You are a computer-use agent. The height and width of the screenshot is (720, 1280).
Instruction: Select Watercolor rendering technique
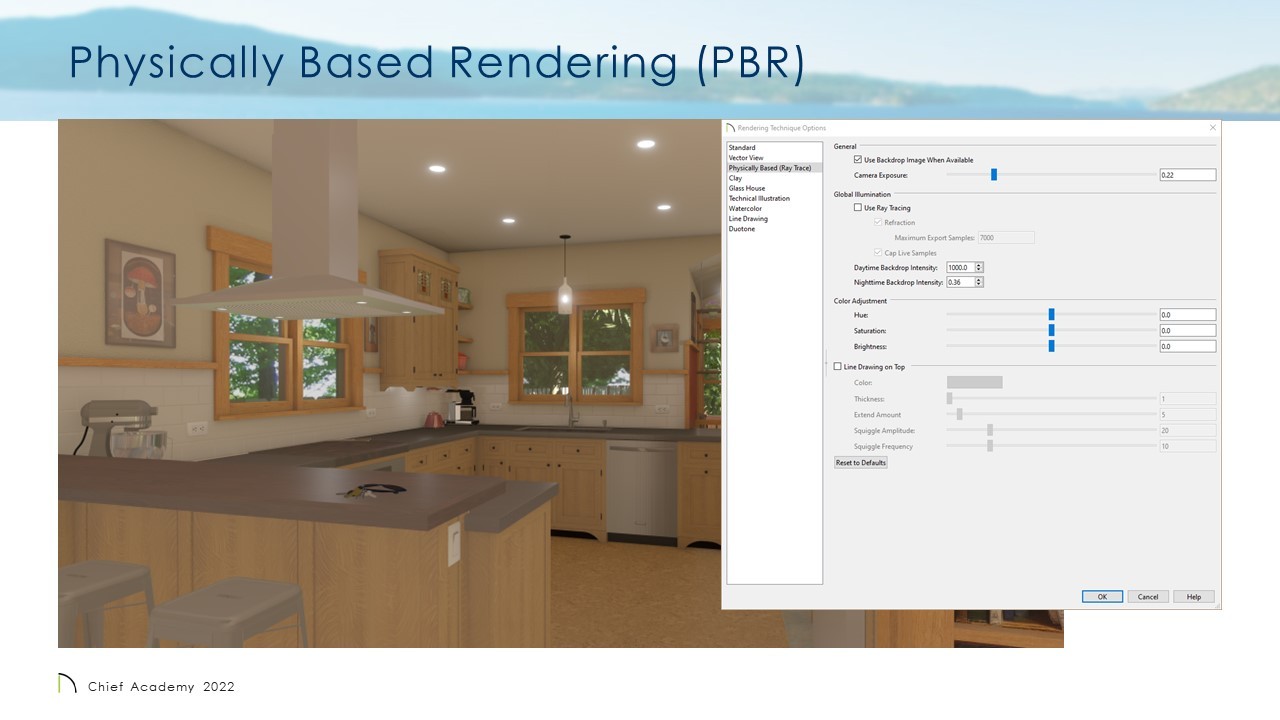[x=745, y=209]
